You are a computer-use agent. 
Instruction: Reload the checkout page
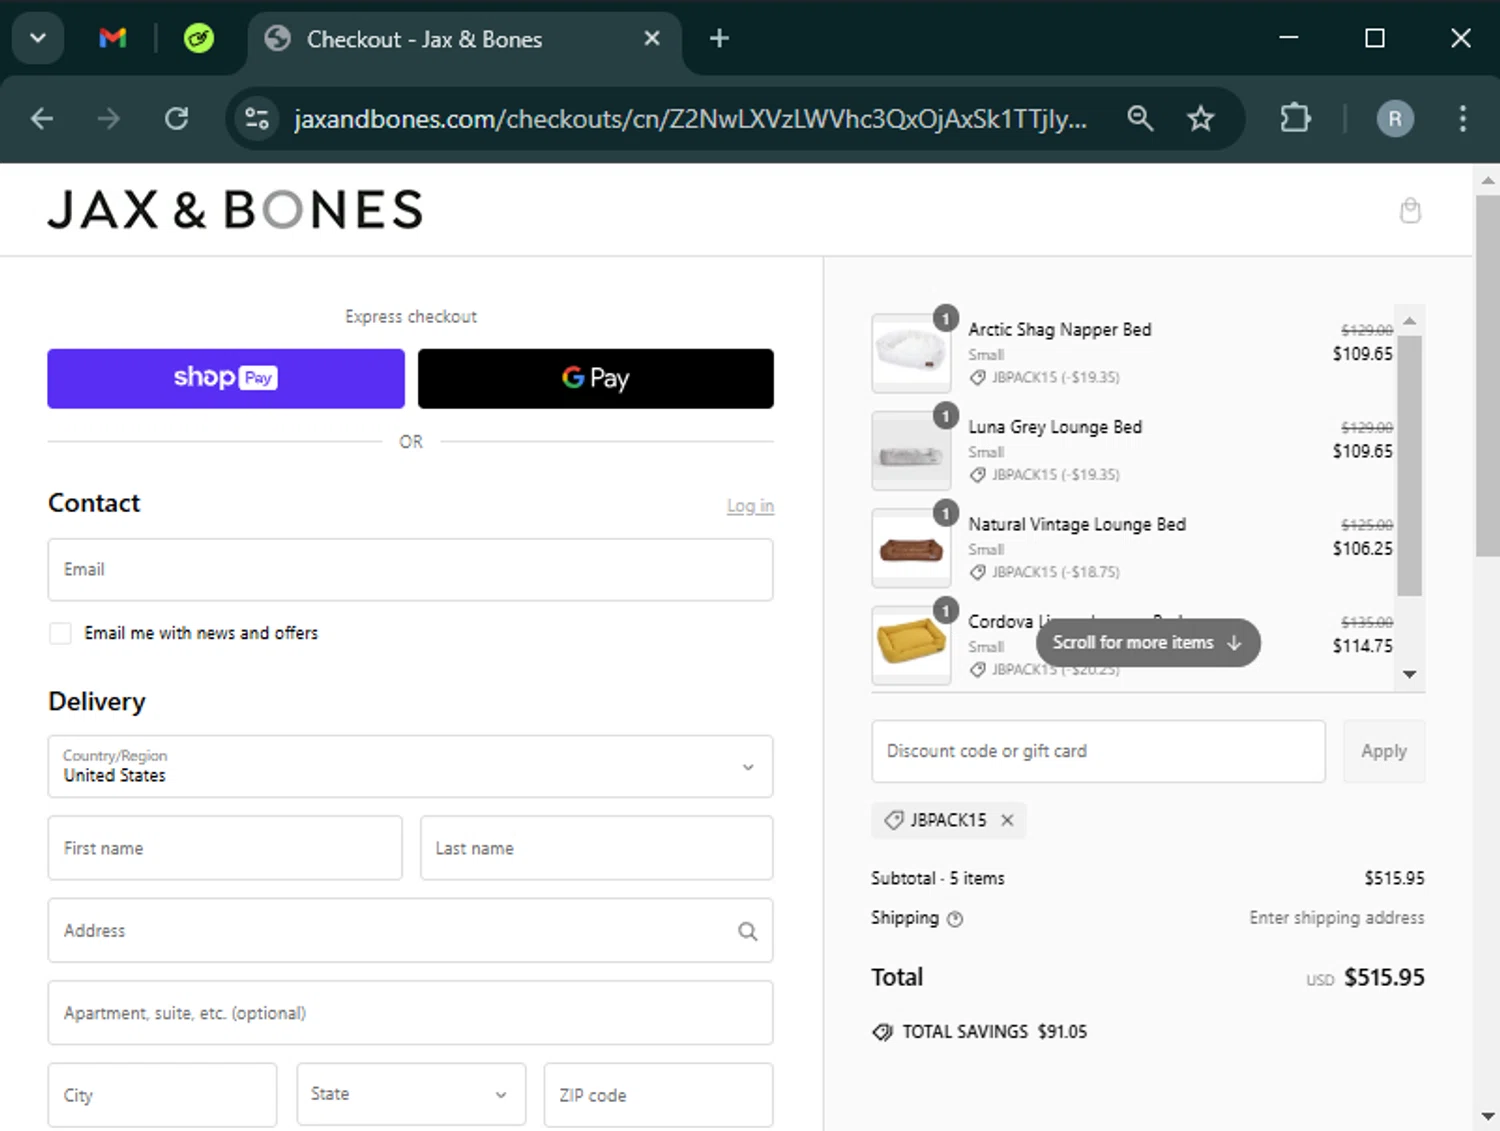pyautogui.click(x=177, y=119)
